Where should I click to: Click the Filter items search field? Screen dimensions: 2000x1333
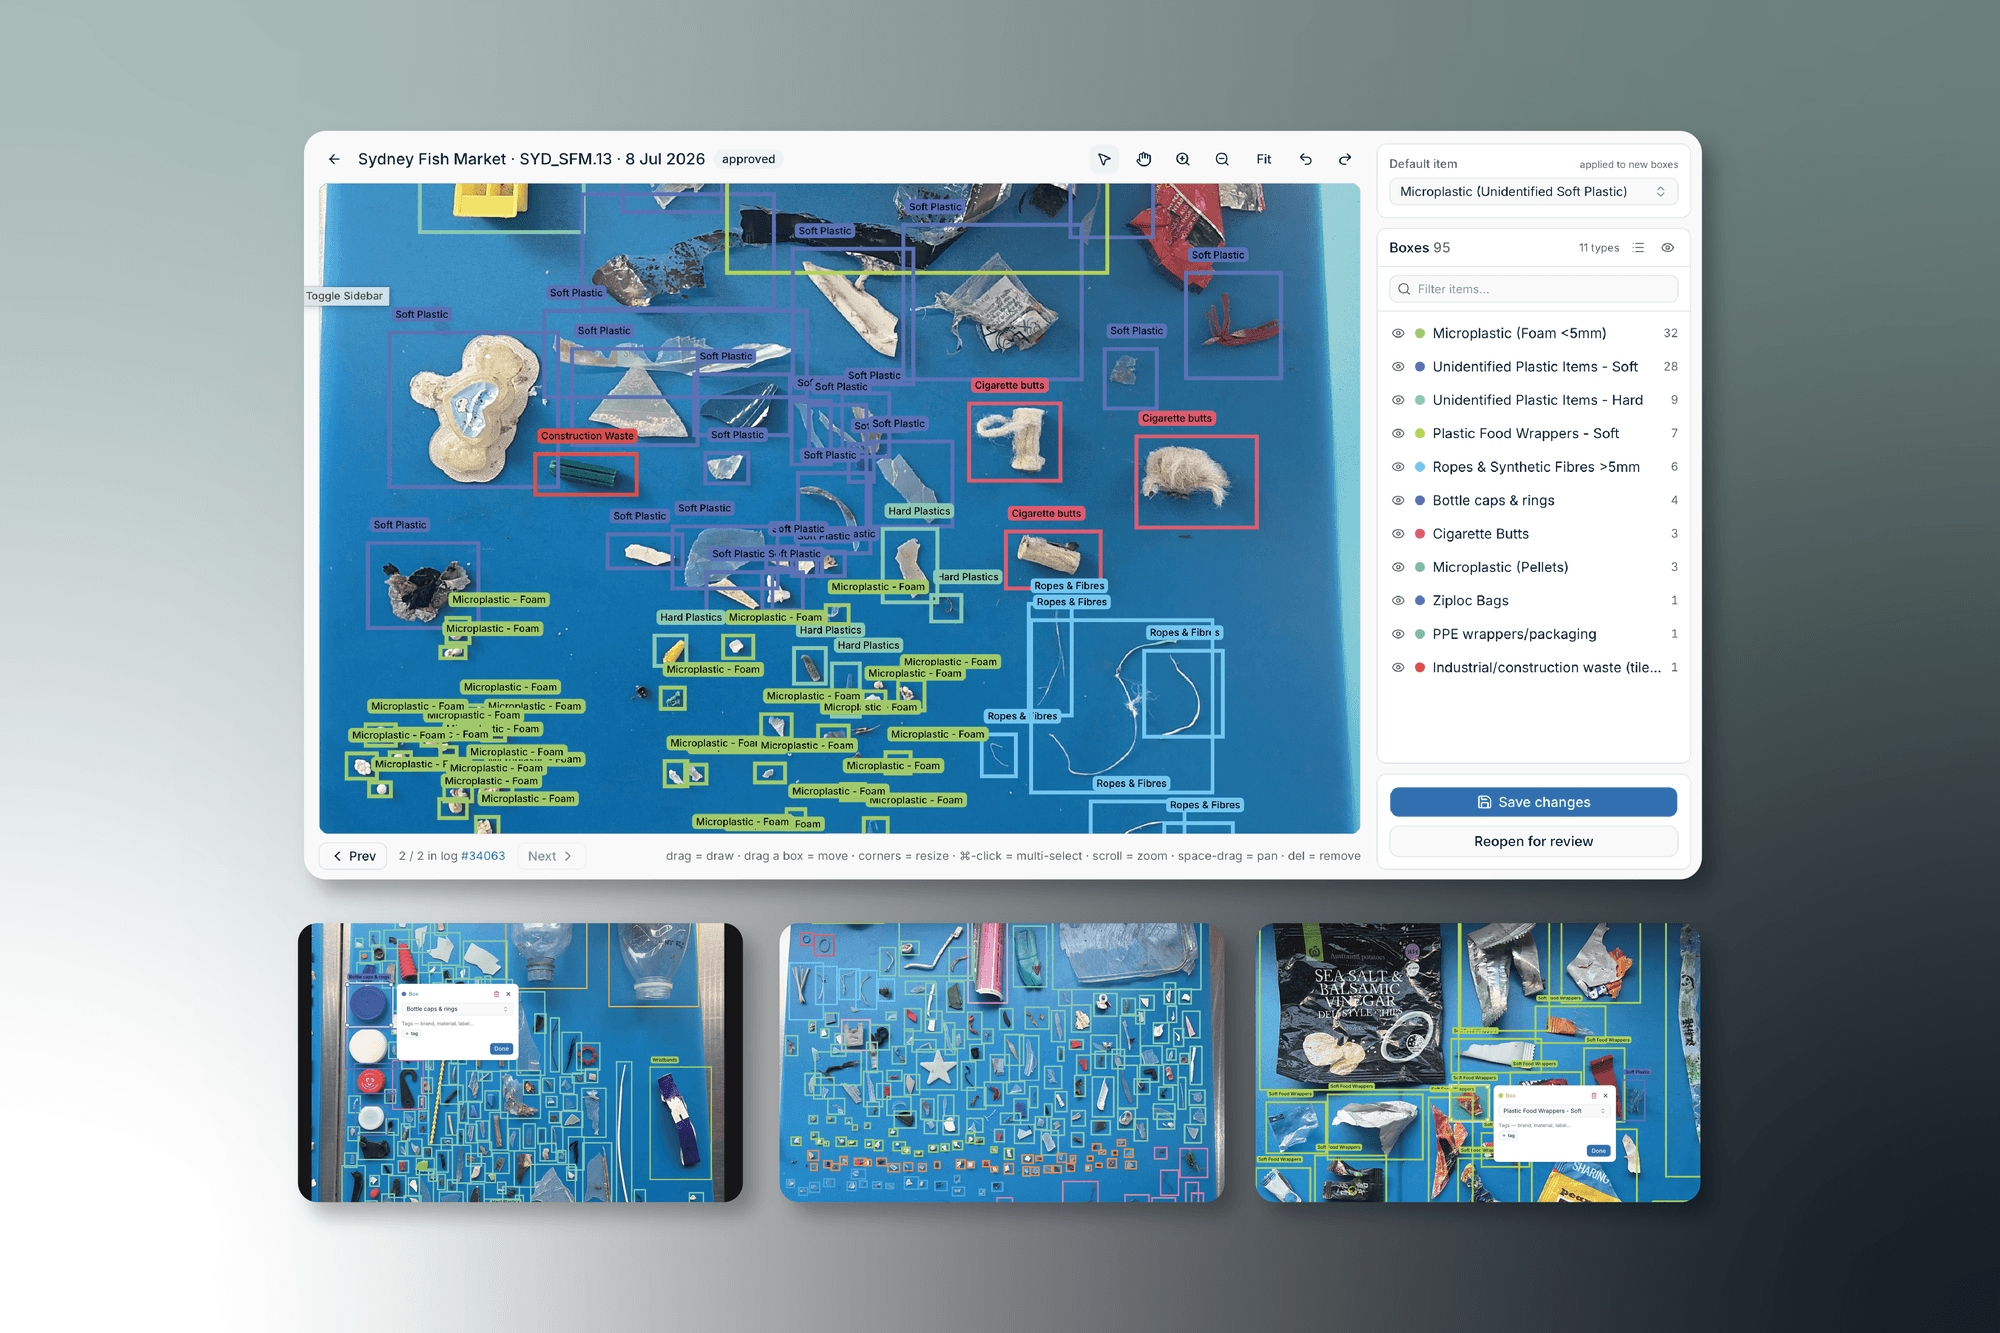[1533, 289]
